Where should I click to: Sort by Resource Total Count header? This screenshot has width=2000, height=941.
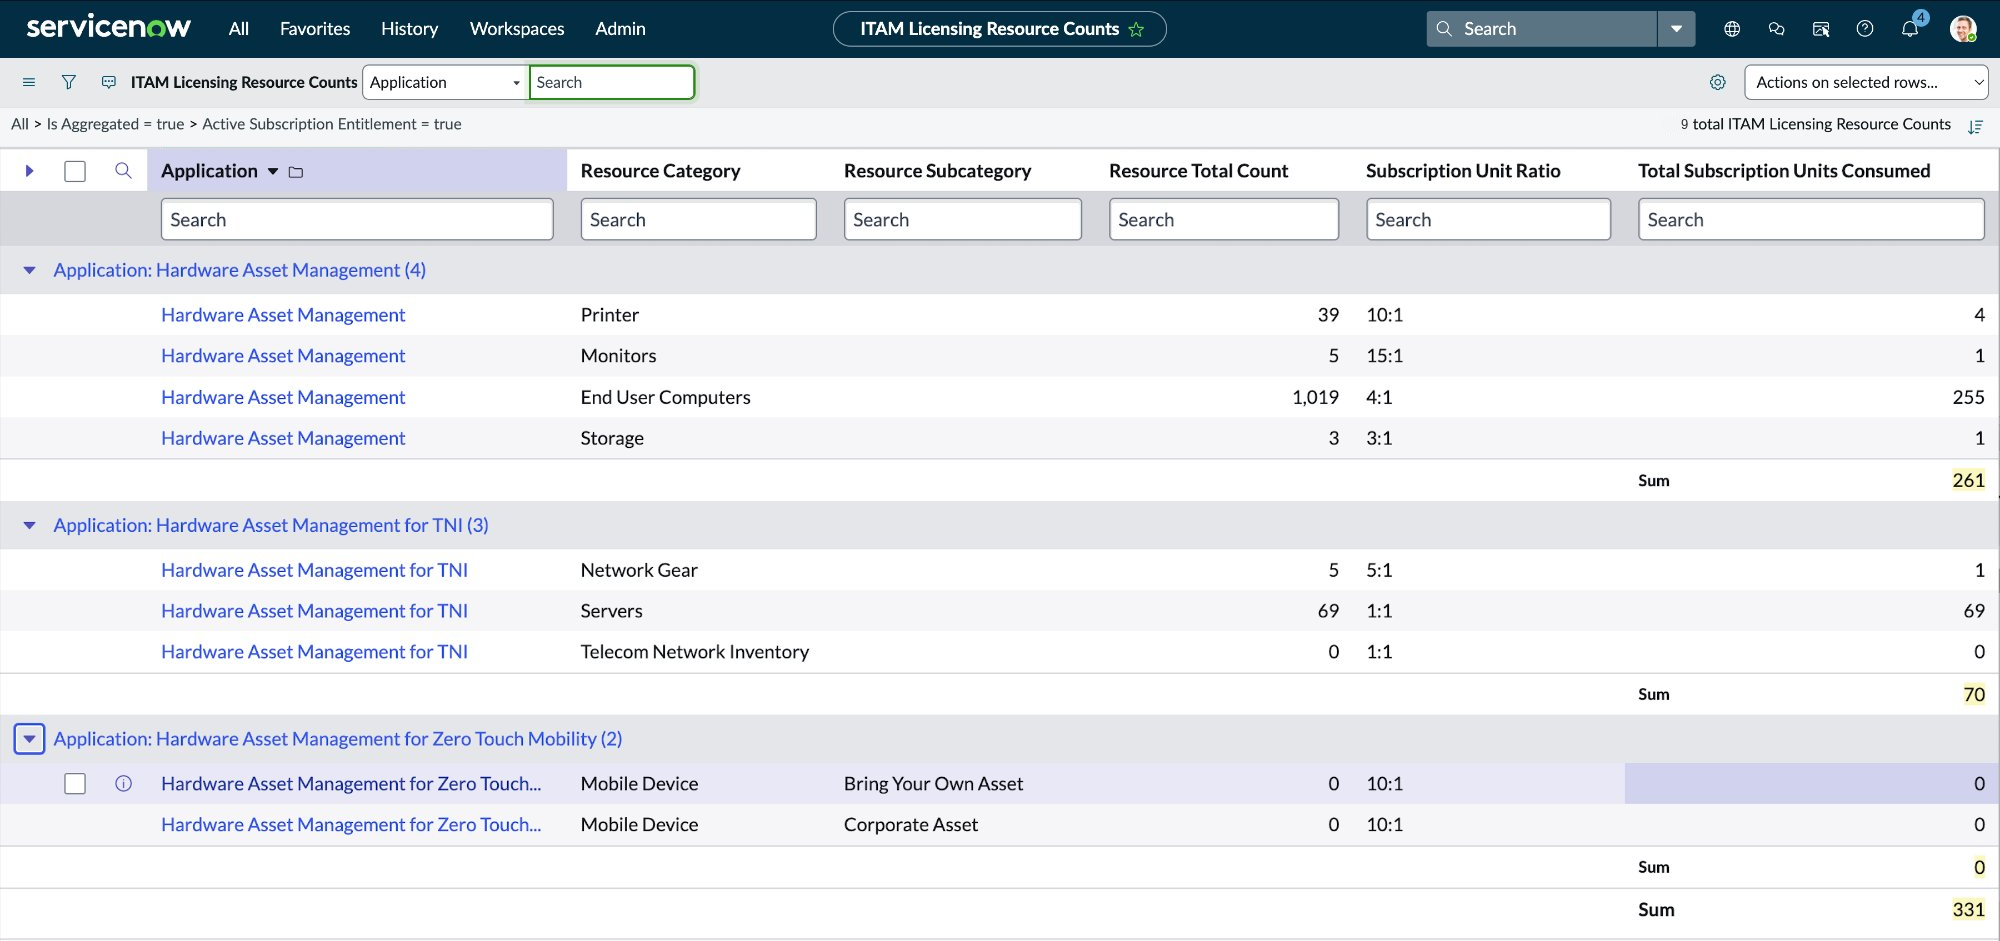[x=1198, y=171]
